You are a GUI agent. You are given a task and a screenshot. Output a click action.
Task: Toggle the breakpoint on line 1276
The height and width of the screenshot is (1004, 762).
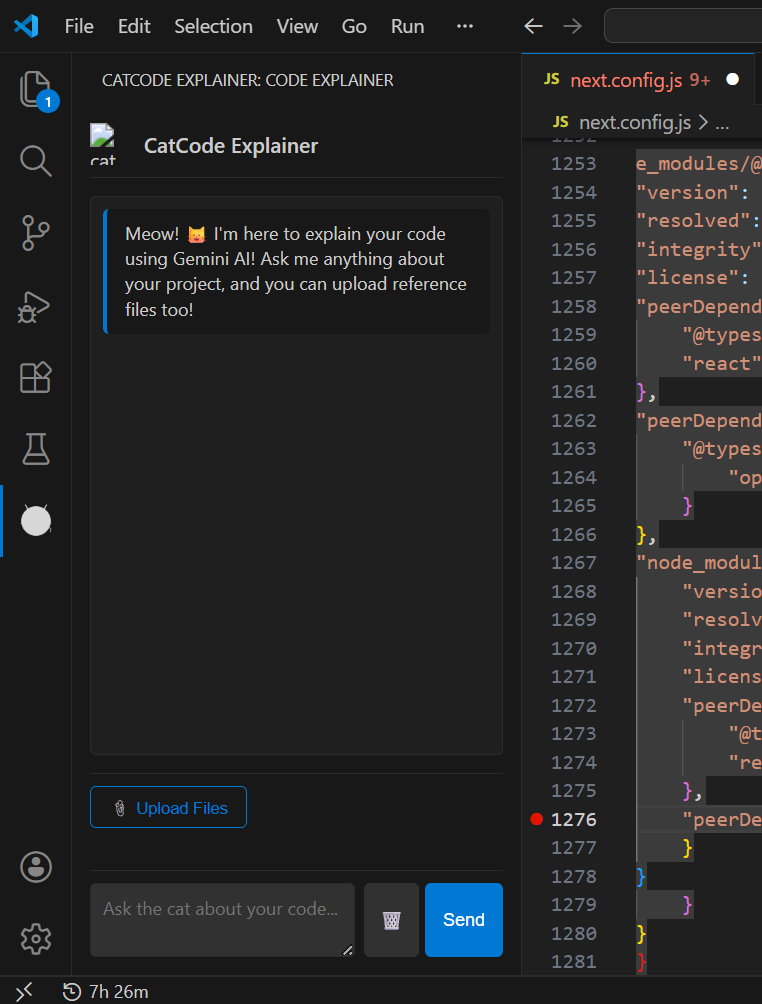(537, 820)
